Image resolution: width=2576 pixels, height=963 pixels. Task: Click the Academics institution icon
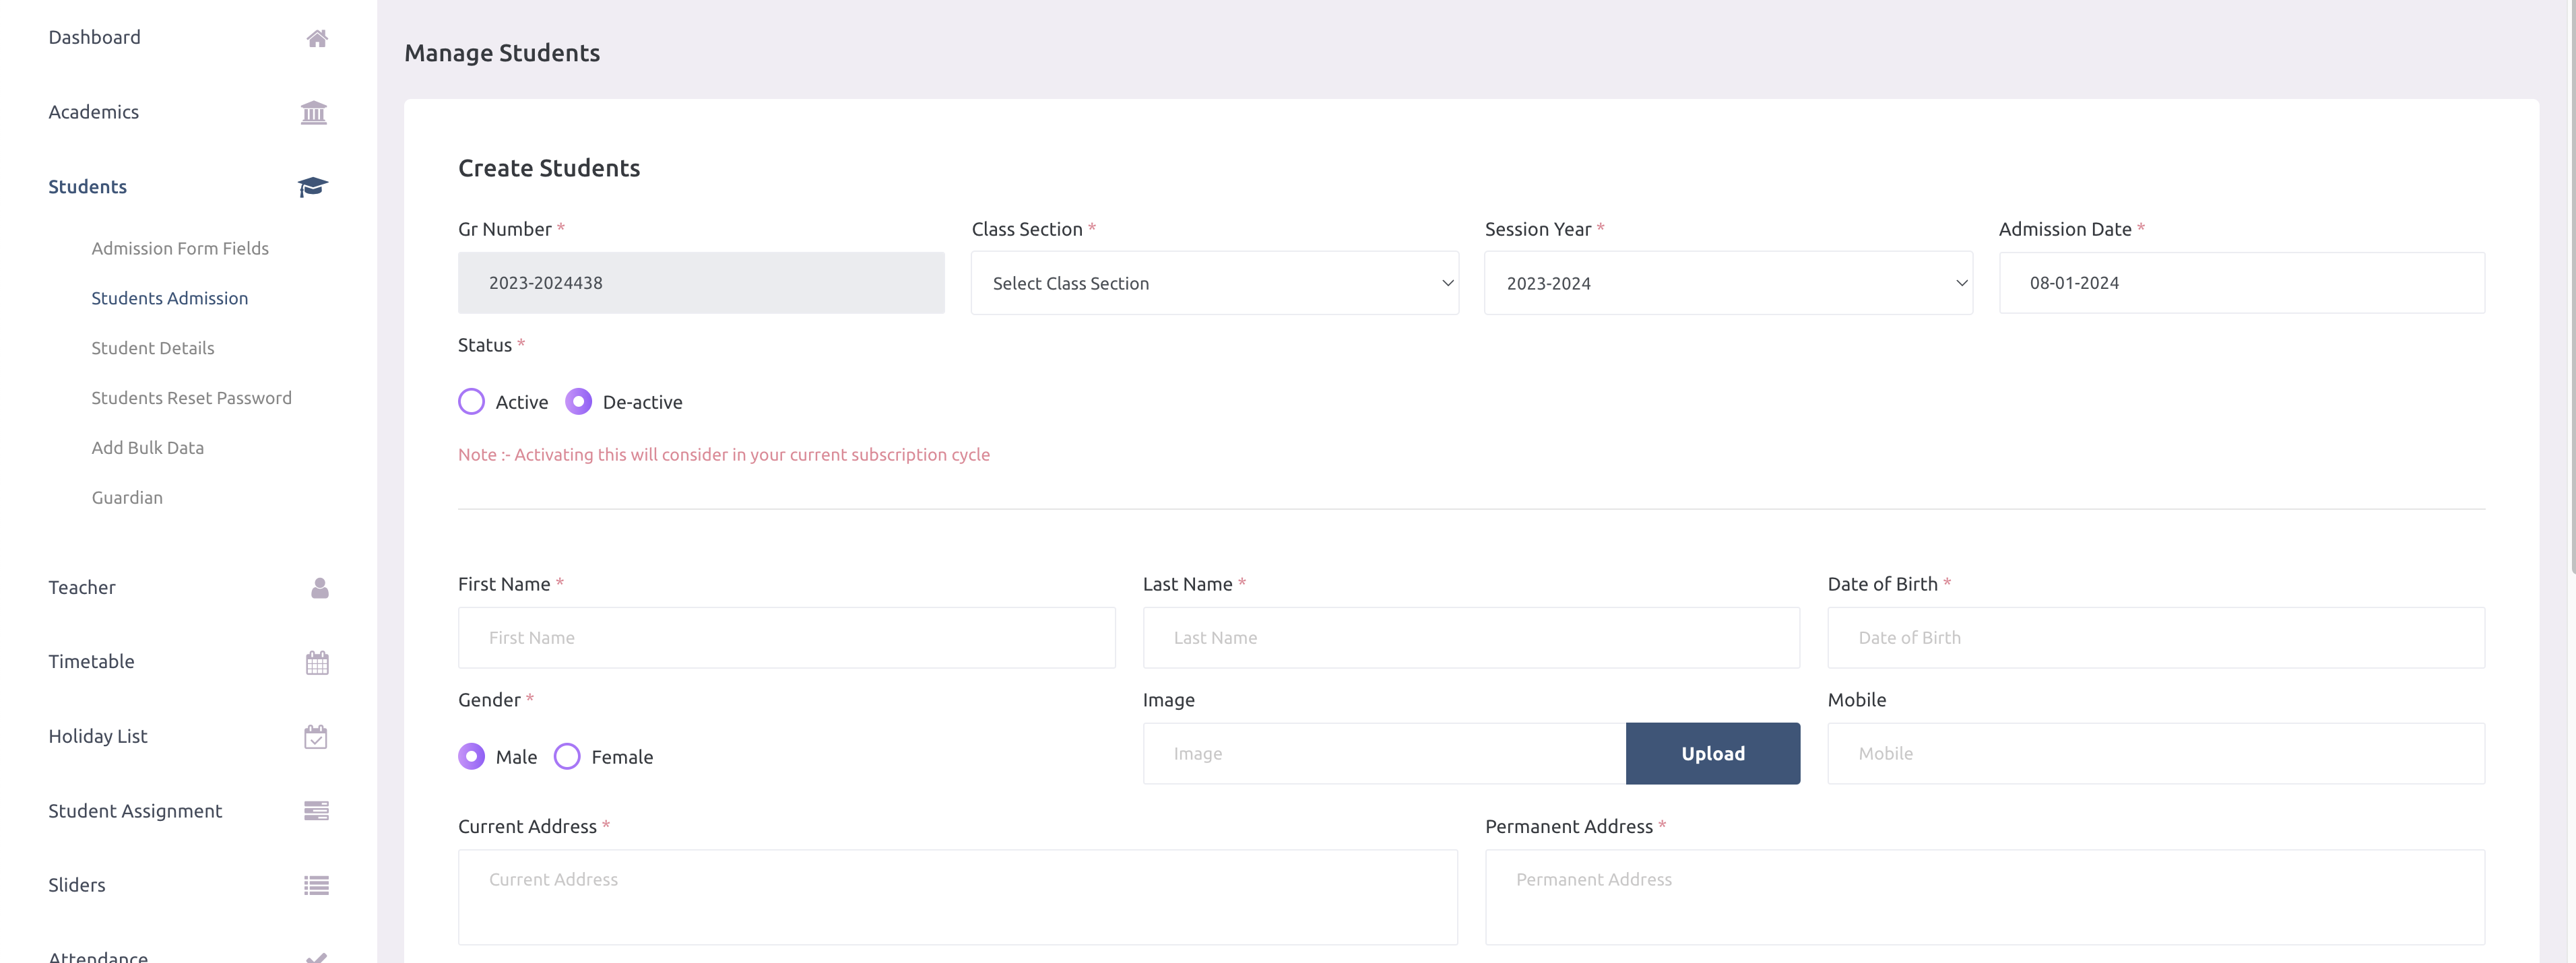click(x=314, y=112)
